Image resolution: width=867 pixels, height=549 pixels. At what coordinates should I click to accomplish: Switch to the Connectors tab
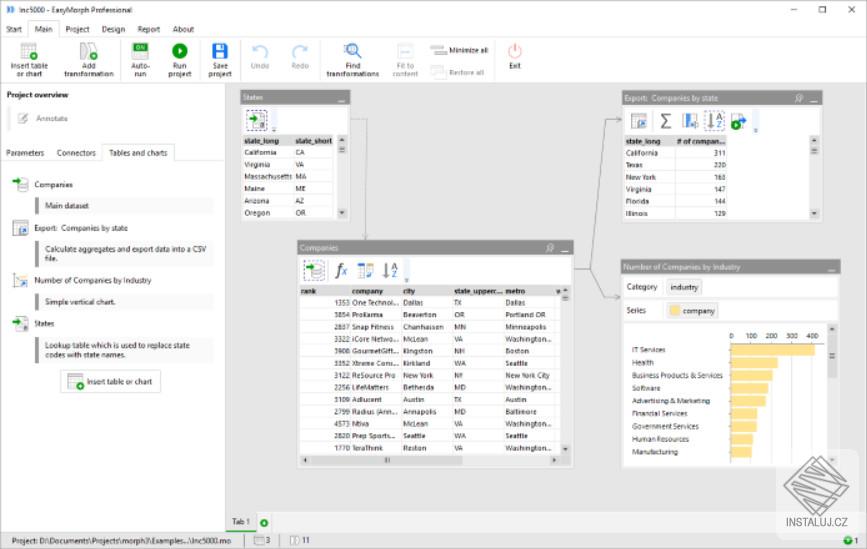pos(76,153)
